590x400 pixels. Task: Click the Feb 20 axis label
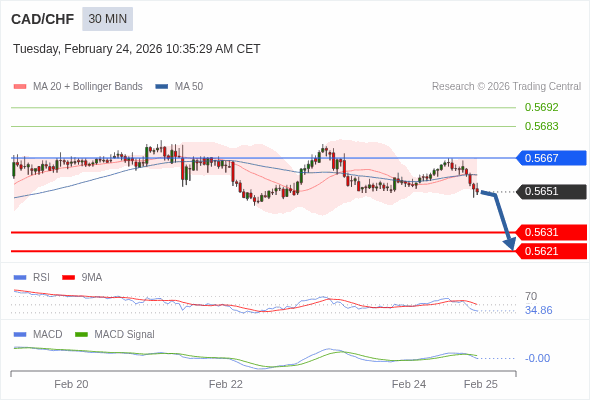pos(71,384)
